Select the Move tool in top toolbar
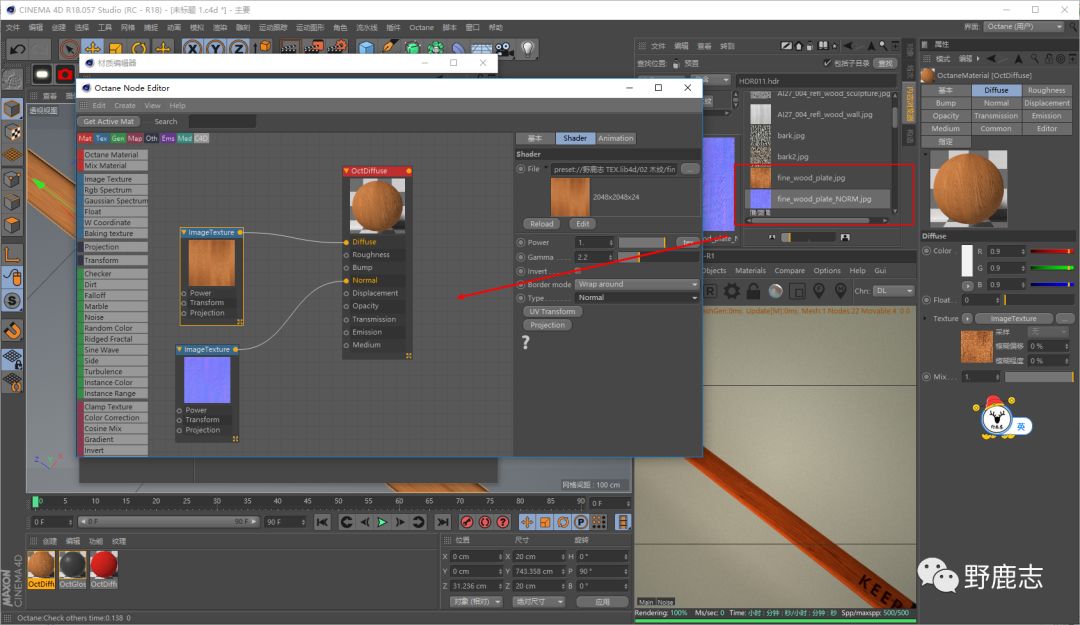Image resolution: width=1080 pixels, height=625 pixels. pos(93,49)
